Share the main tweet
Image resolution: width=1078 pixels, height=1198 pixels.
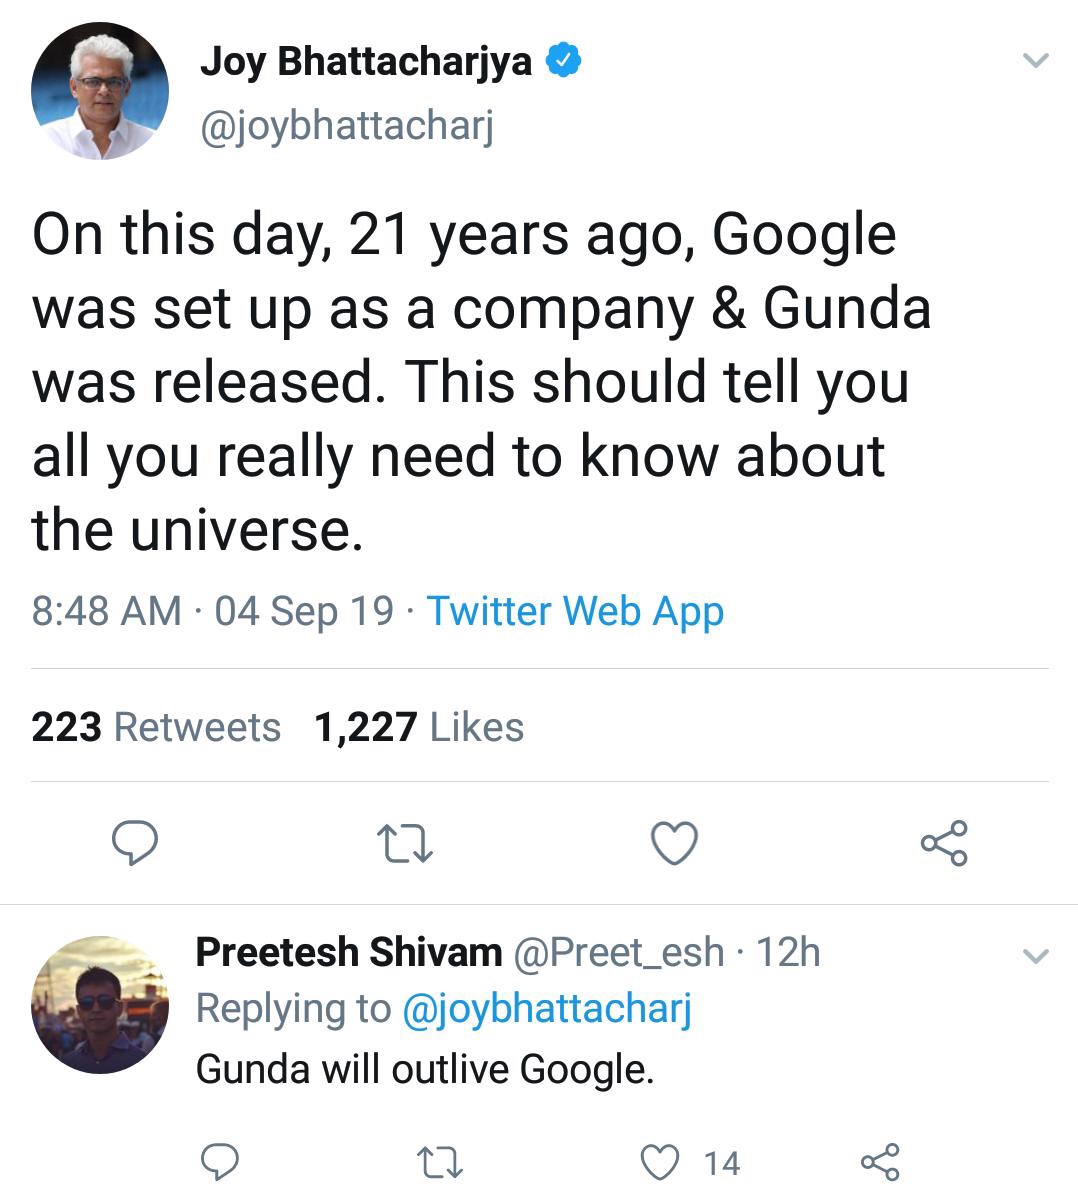944,843
